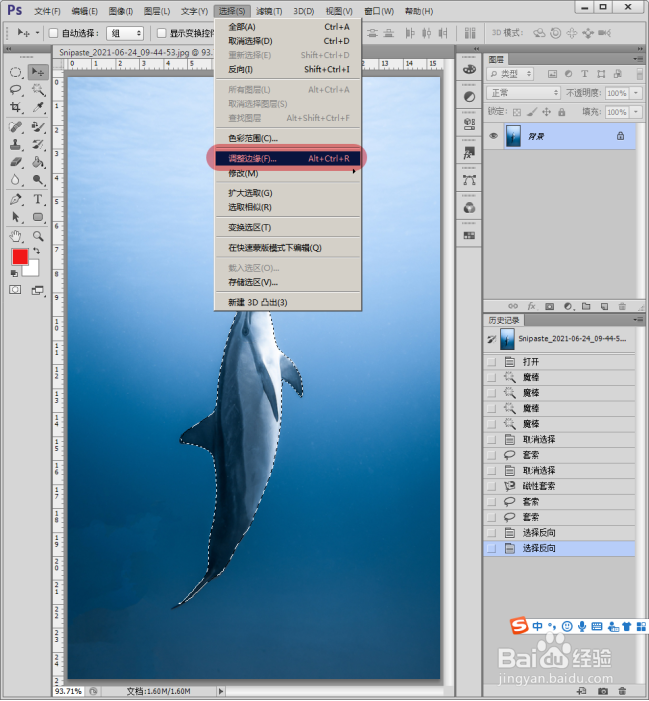The height and width of the screenshot is (701, 649).
Task: Select the 套索 history state below 取消选择
Action: pos(559,455)
